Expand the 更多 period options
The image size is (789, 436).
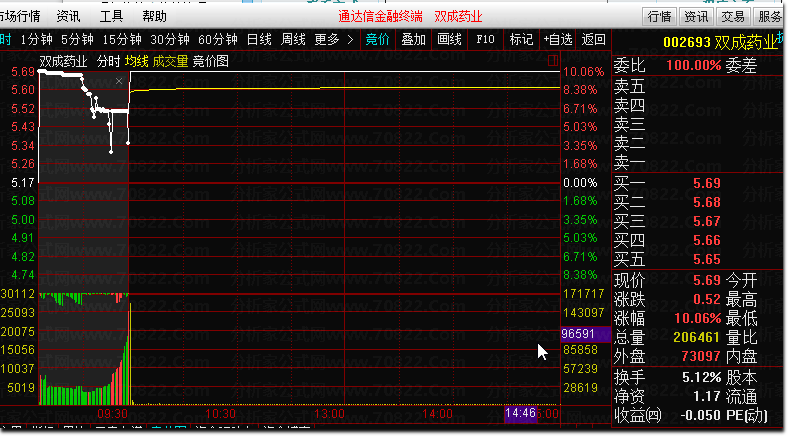pos(334,39)
